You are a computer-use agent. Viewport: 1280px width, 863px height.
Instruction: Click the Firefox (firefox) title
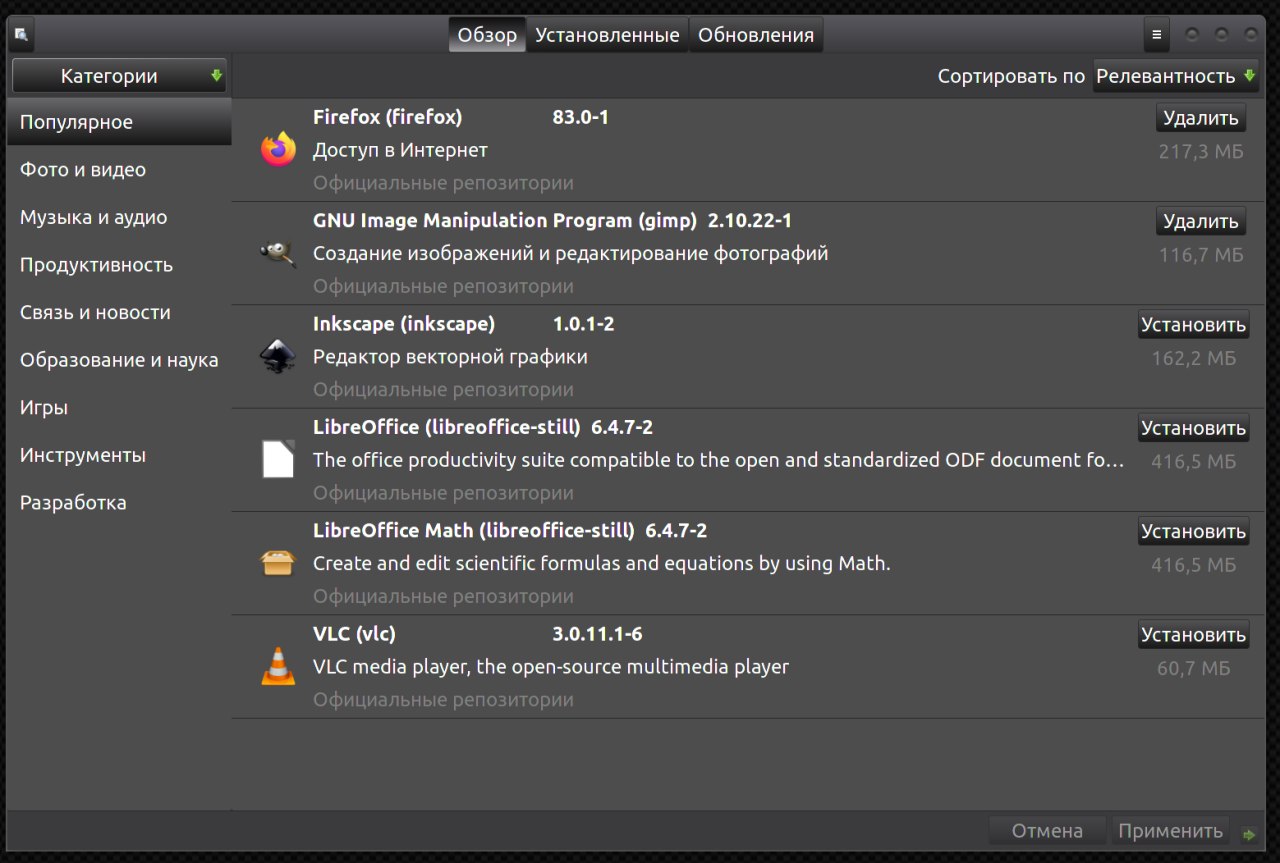click(x=388, y=117)
